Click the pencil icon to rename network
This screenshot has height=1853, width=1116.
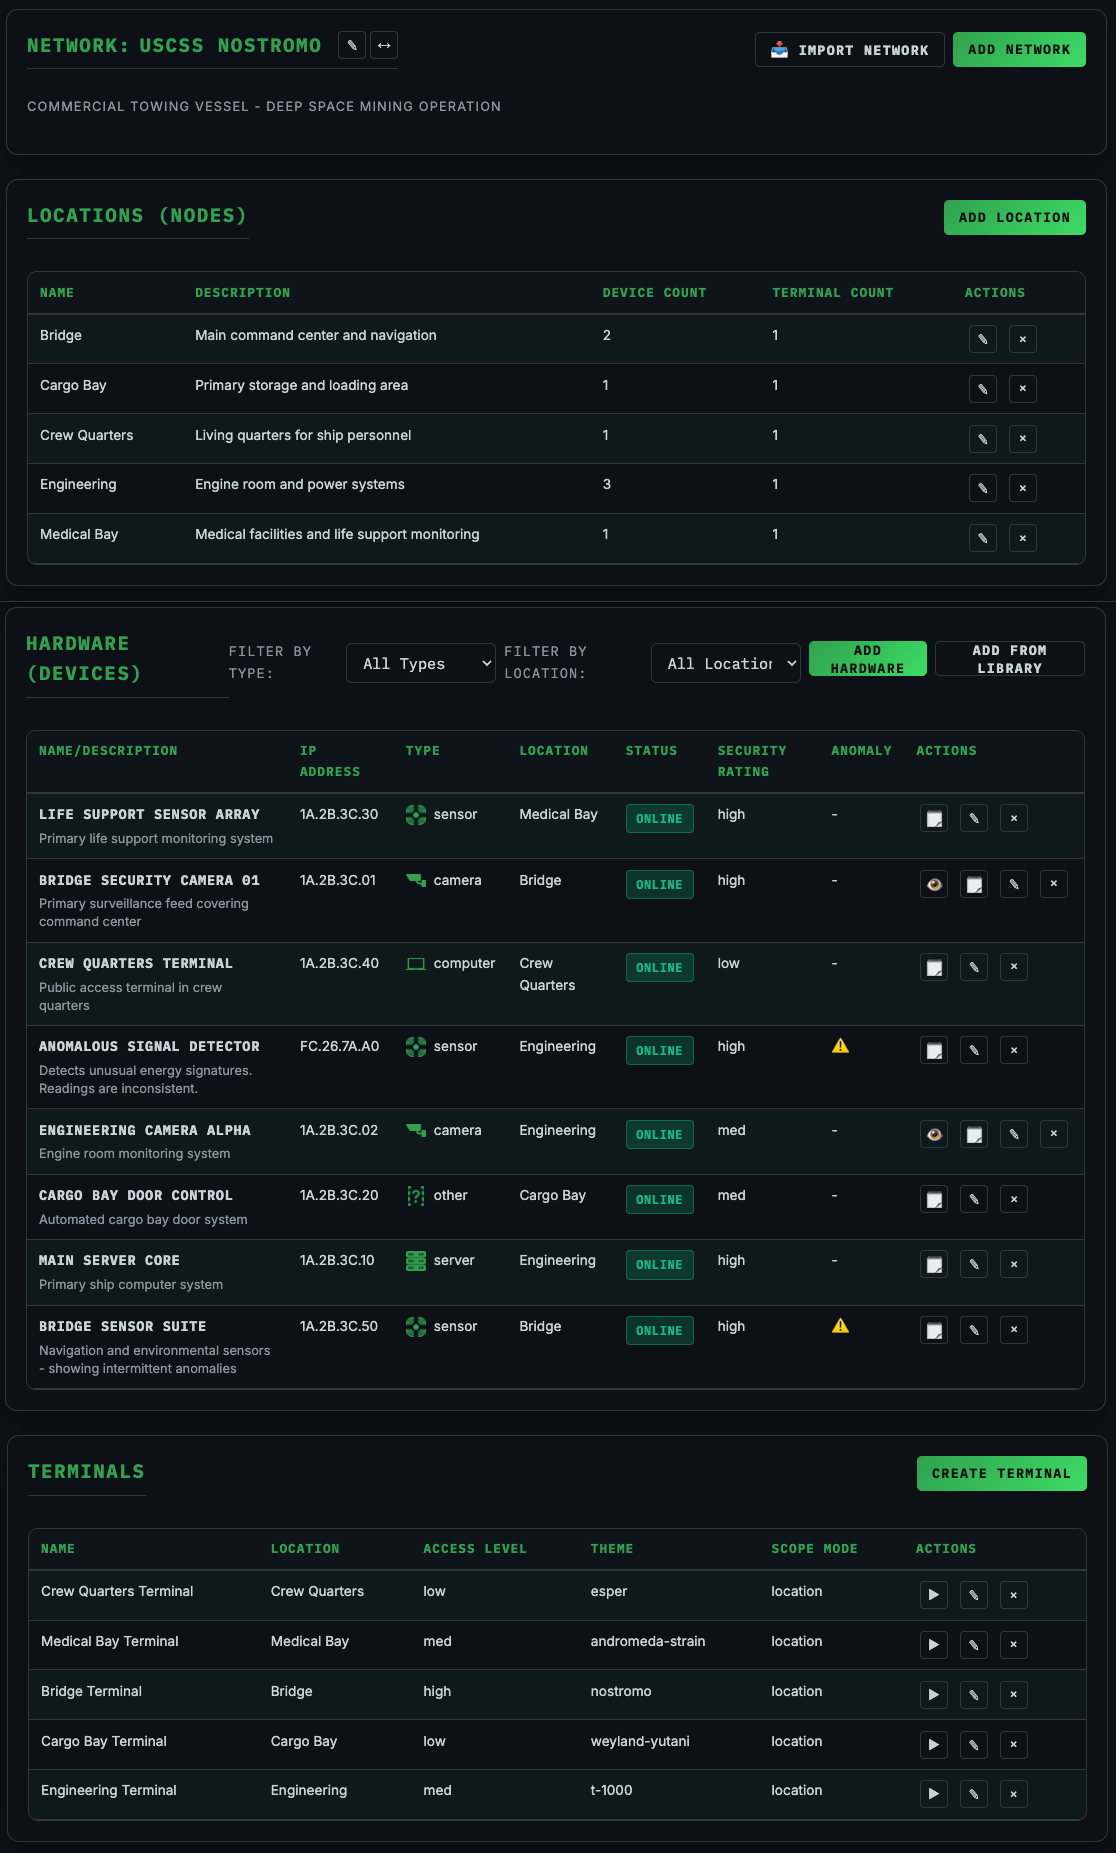352,45
